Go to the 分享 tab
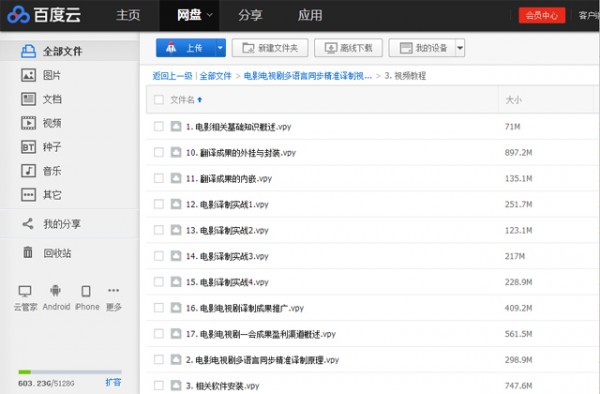Image resolution: width=600 pixels, height=394 pixels. pyautogui.click(x=250, y=15)
